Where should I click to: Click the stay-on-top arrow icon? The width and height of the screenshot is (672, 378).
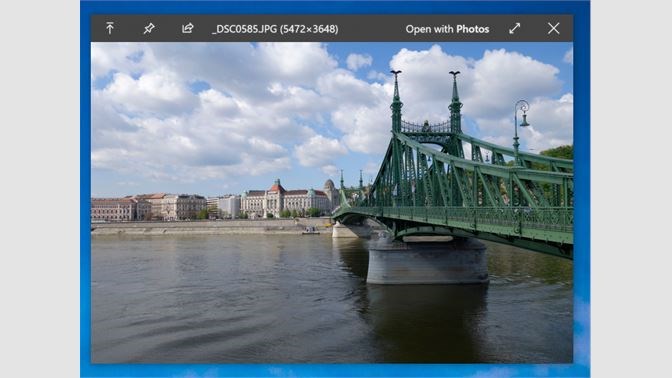[110, 28]
